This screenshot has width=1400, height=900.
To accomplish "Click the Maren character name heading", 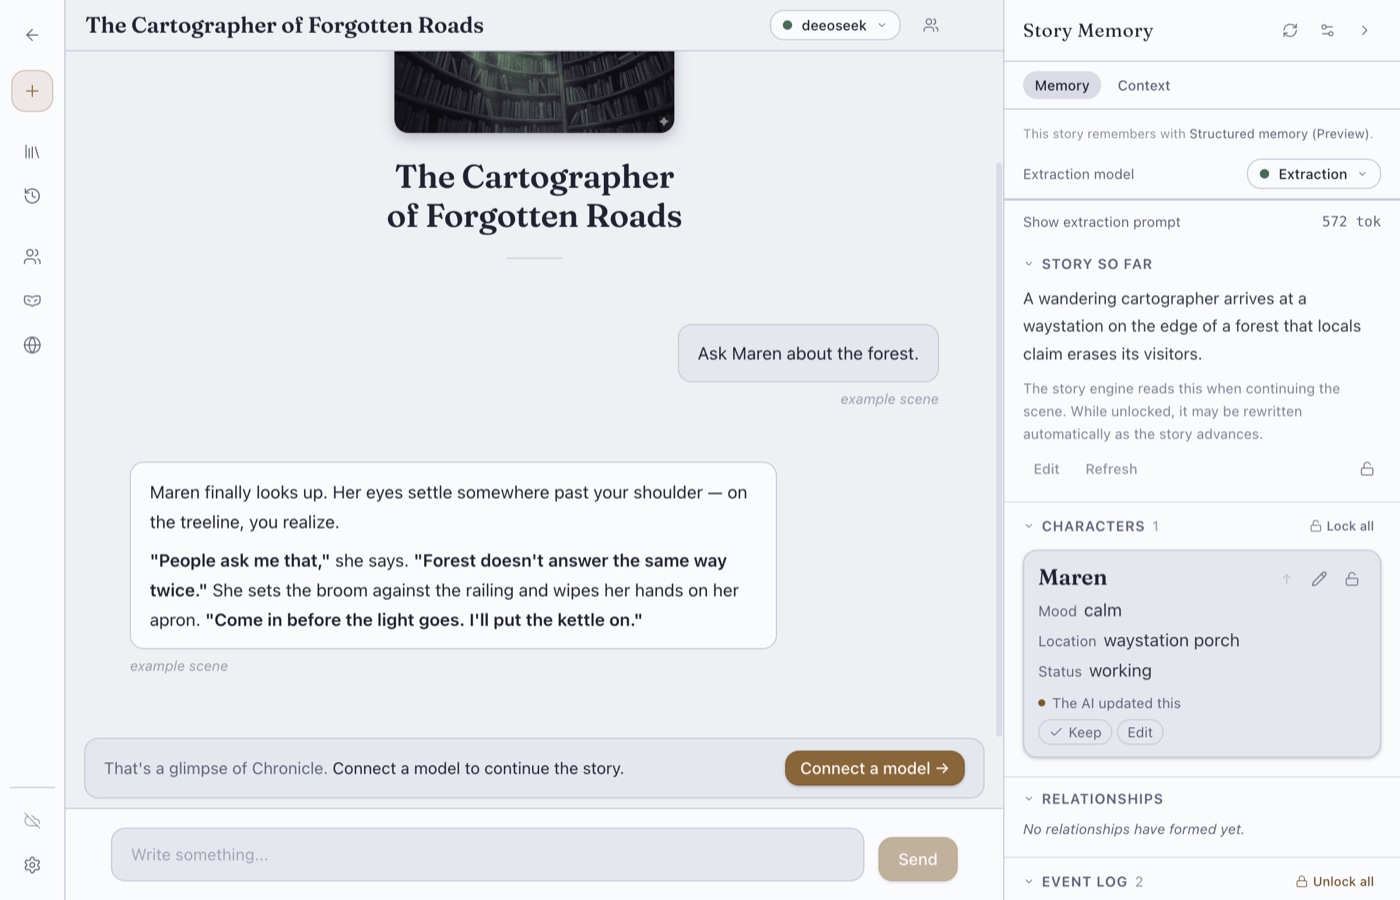I will tap(1073, 577).
